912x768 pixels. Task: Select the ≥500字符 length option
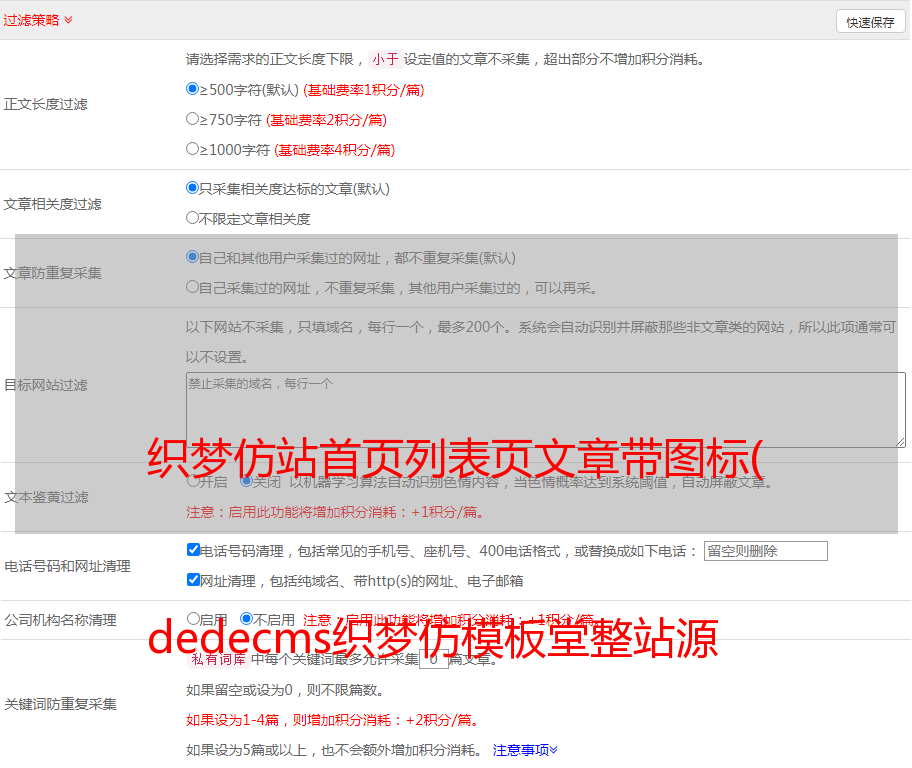(x=192, y=88)
